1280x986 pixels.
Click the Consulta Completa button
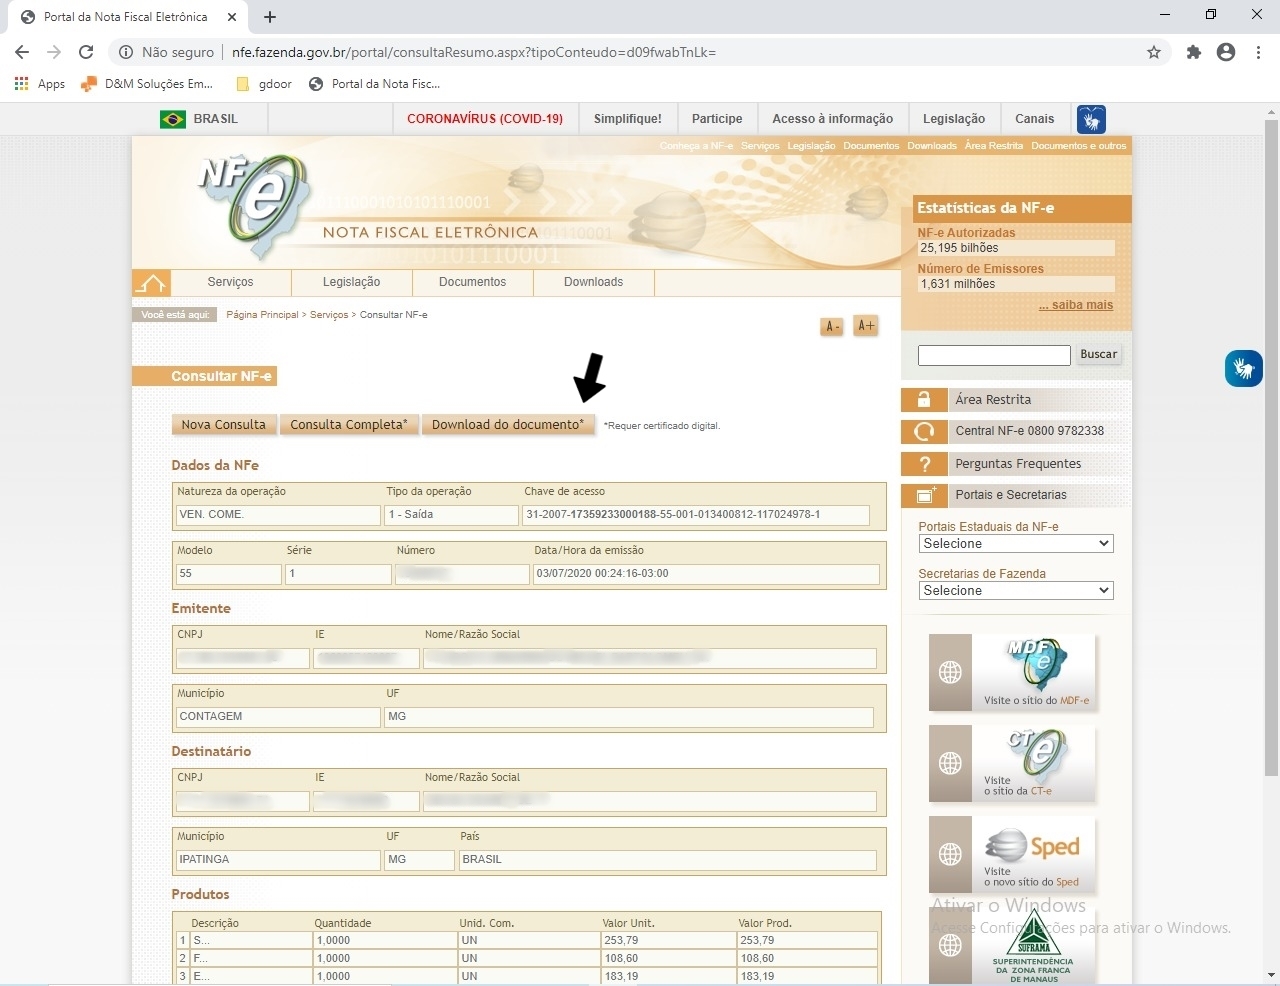pyautogui.click(x=349, y=425)
